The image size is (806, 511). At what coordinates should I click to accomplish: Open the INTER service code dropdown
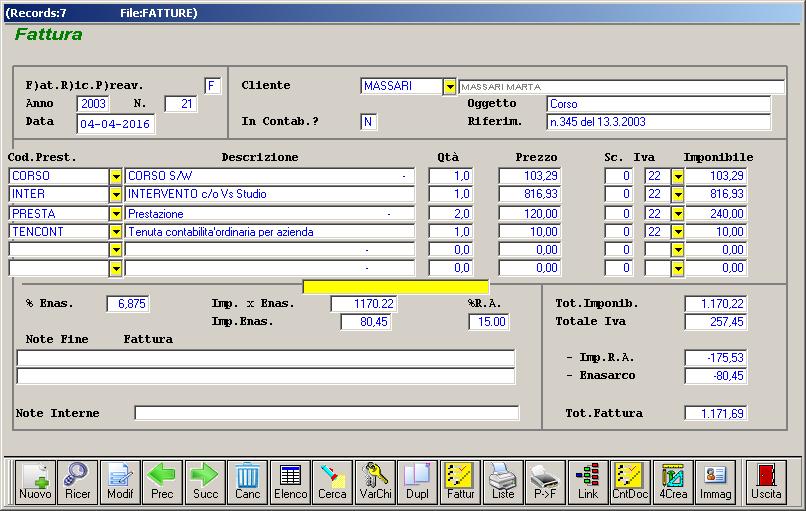click(x=116, y=194)
